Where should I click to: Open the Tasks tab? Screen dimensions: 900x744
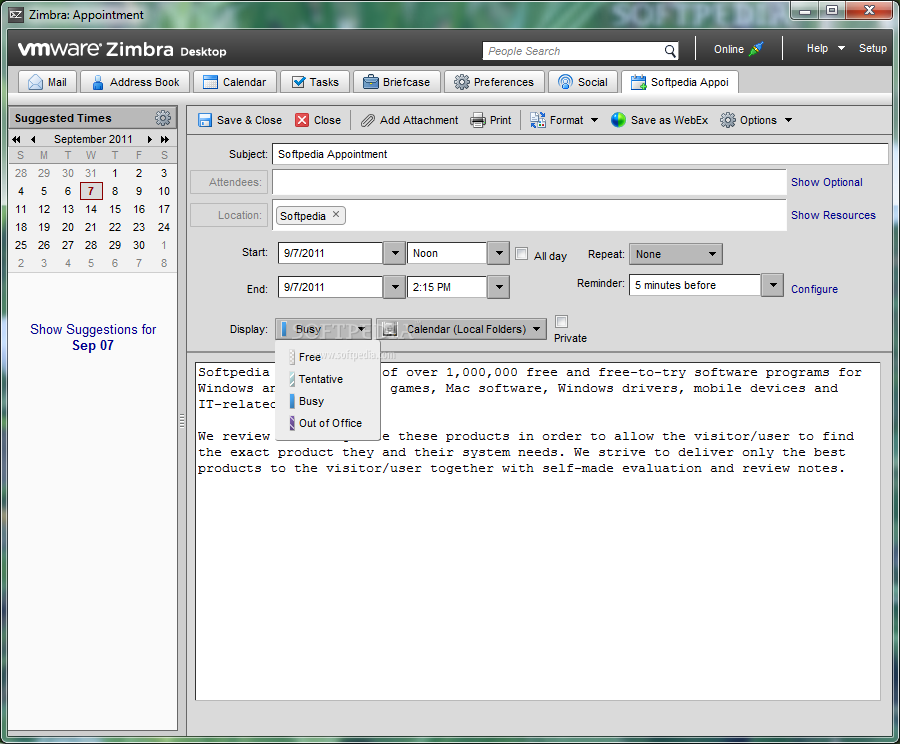coord(315,82)
